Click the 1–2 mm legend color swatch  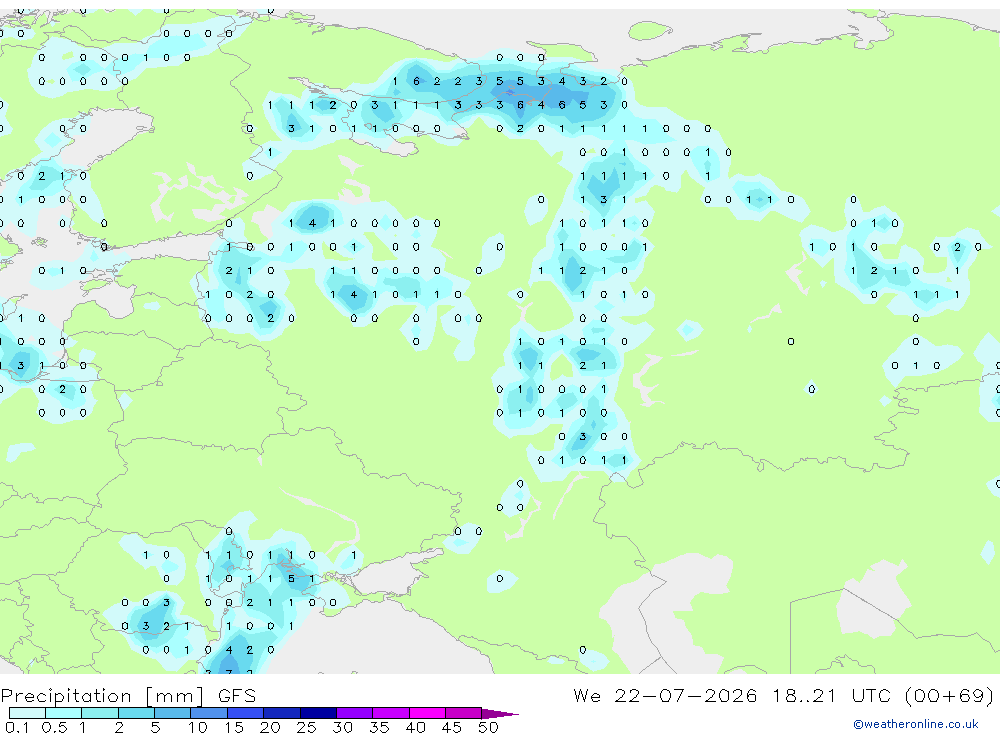(100, 713)
